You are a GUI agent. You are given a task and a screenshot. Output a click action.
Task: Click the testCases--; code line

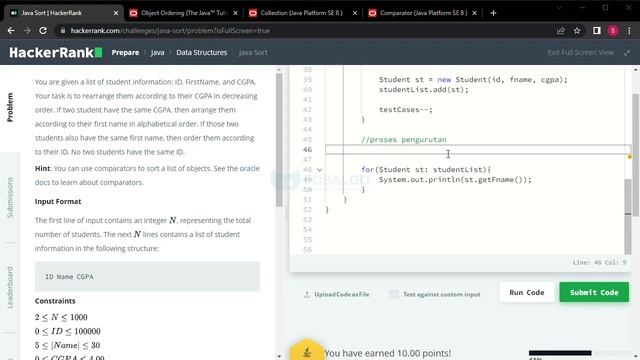[x=405, y=109]
